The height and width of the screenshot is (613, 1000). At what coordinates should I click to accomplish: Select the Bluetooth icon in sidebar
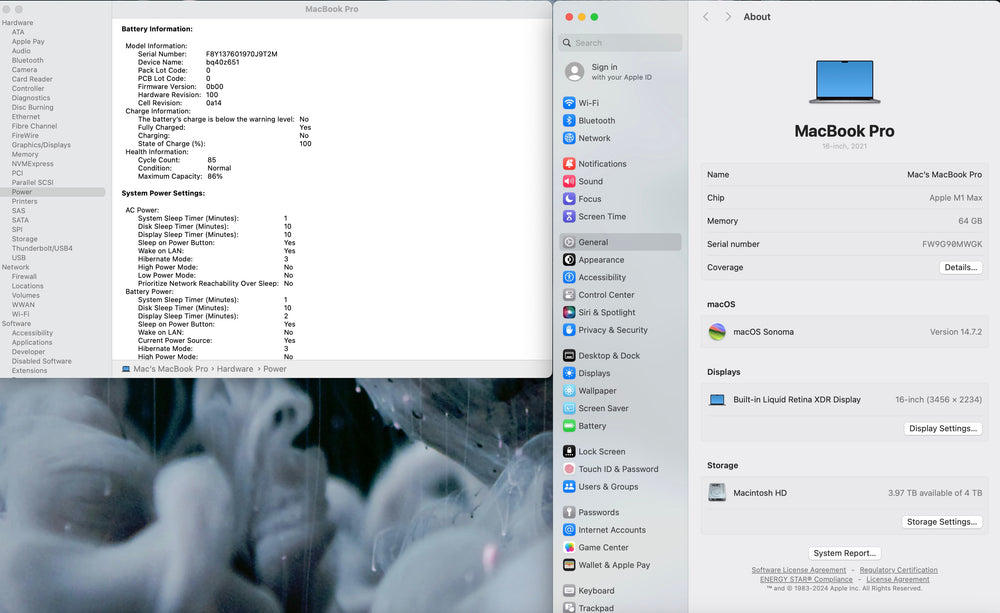[569, 121]
